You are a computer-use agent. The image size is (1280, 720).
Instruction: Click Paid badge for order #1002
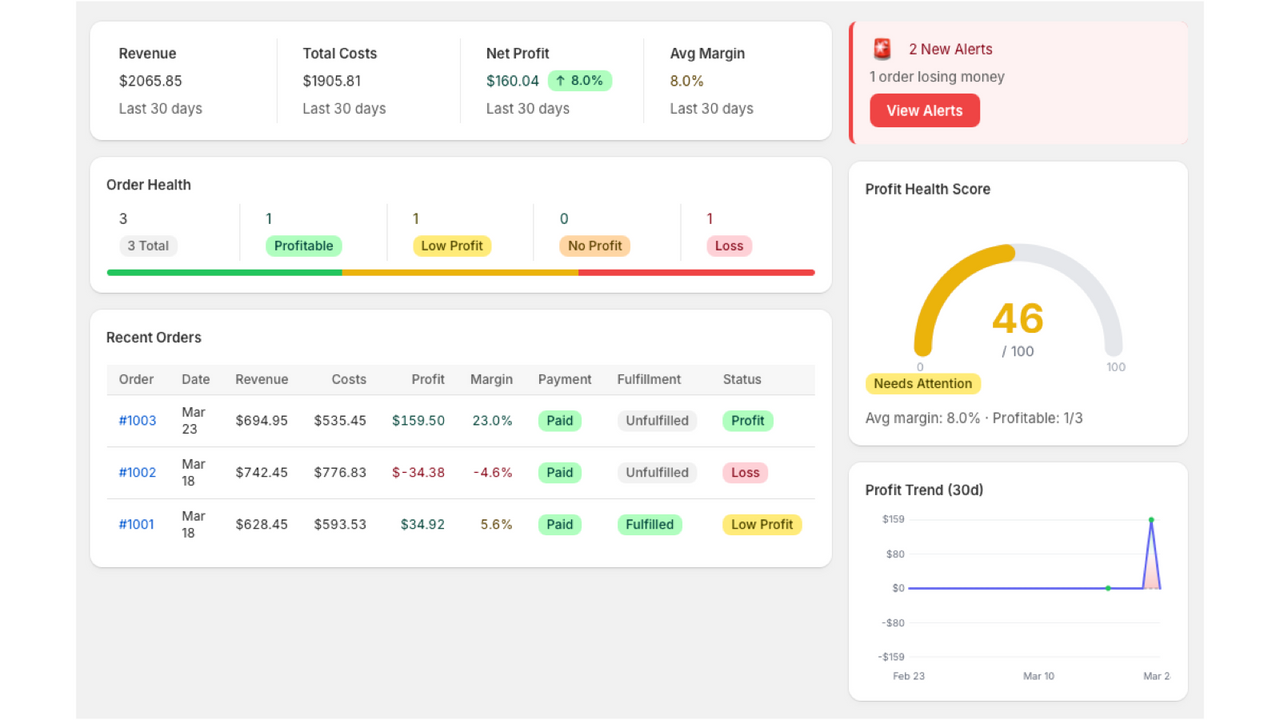click(560, 473)
